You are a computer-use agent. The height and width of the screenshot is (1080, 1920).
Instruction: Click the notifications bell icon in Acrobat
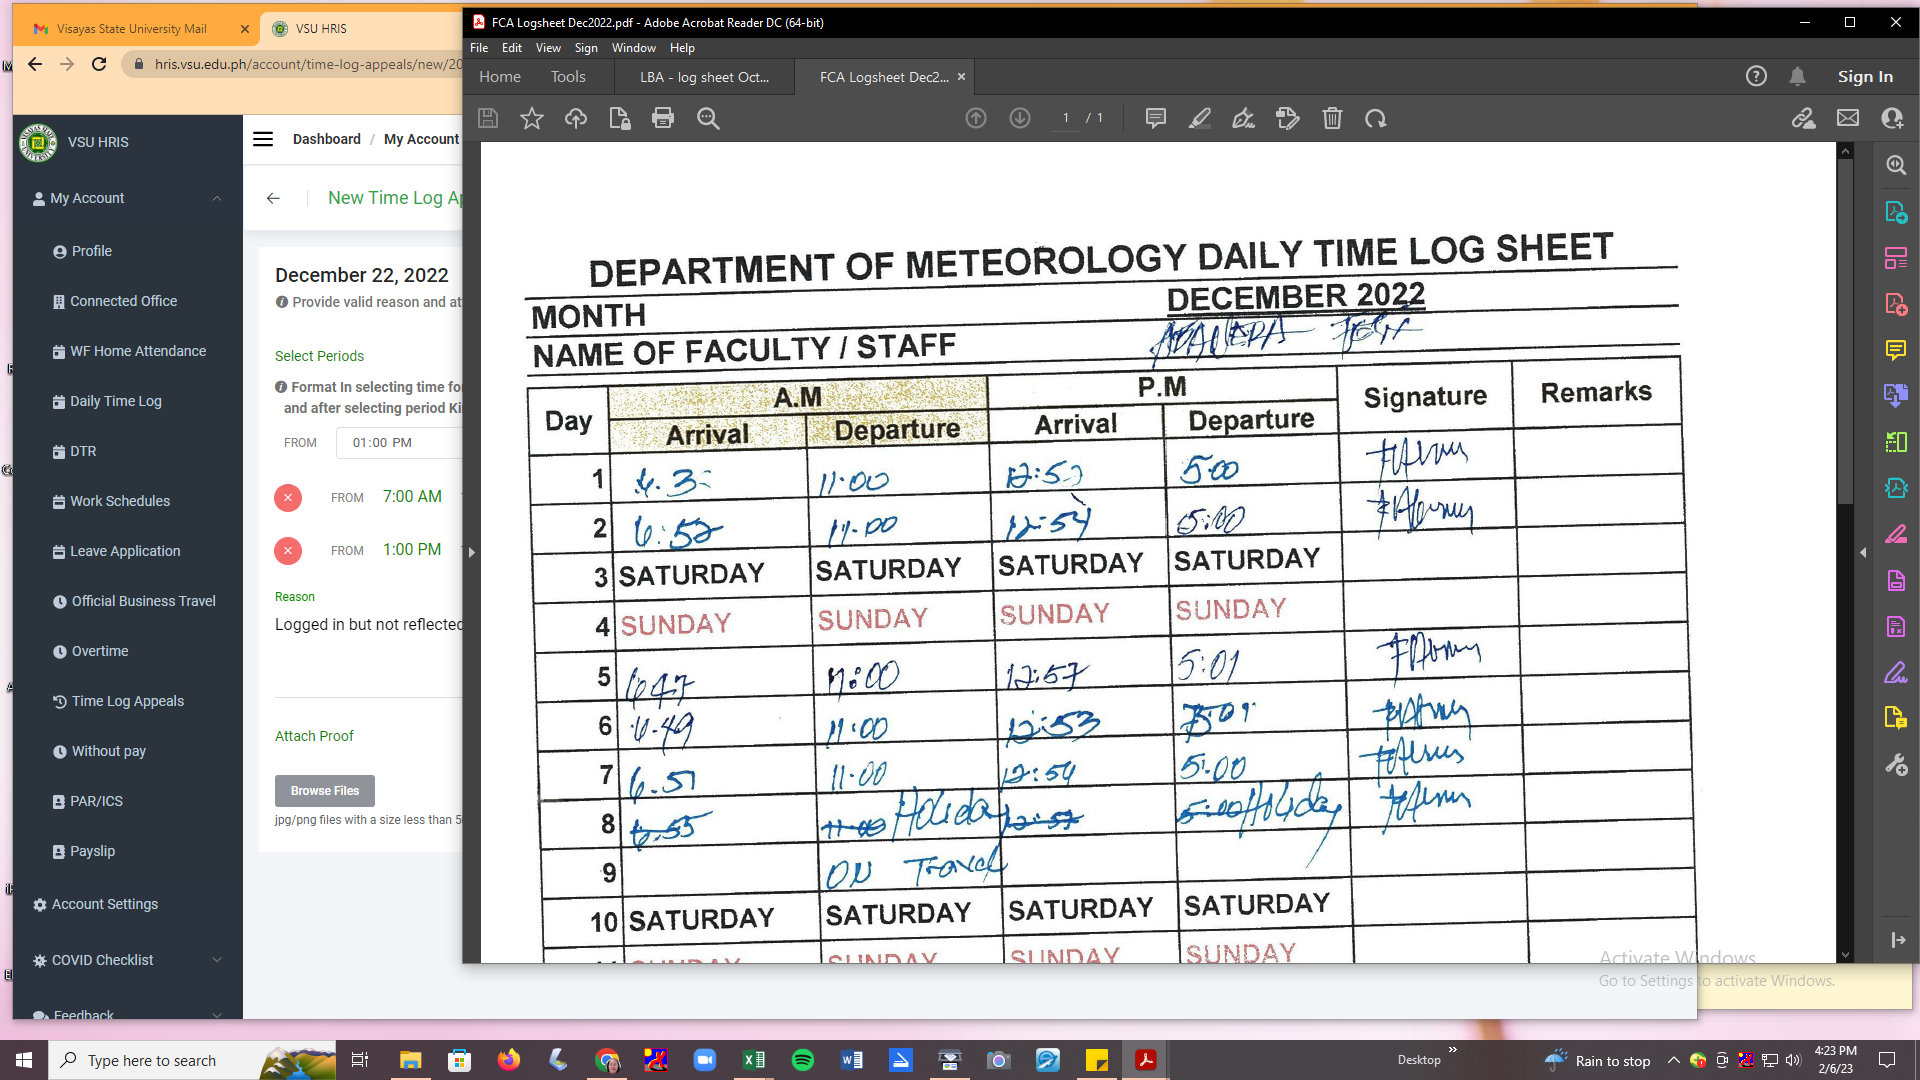point(1797,76)
